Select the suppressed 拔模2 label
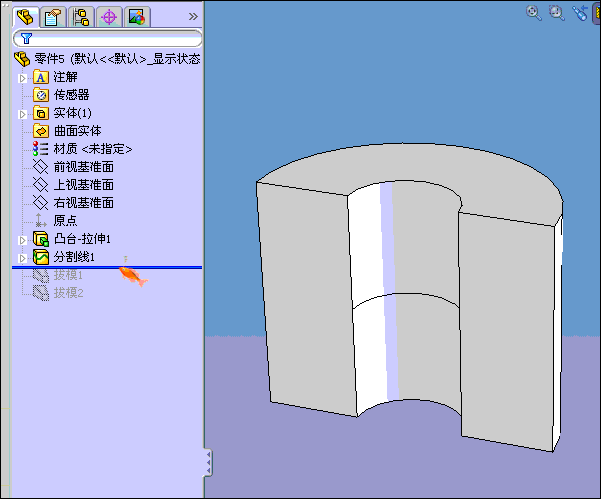Viewport: 601px width, 499px height. (x=69, y=293)
